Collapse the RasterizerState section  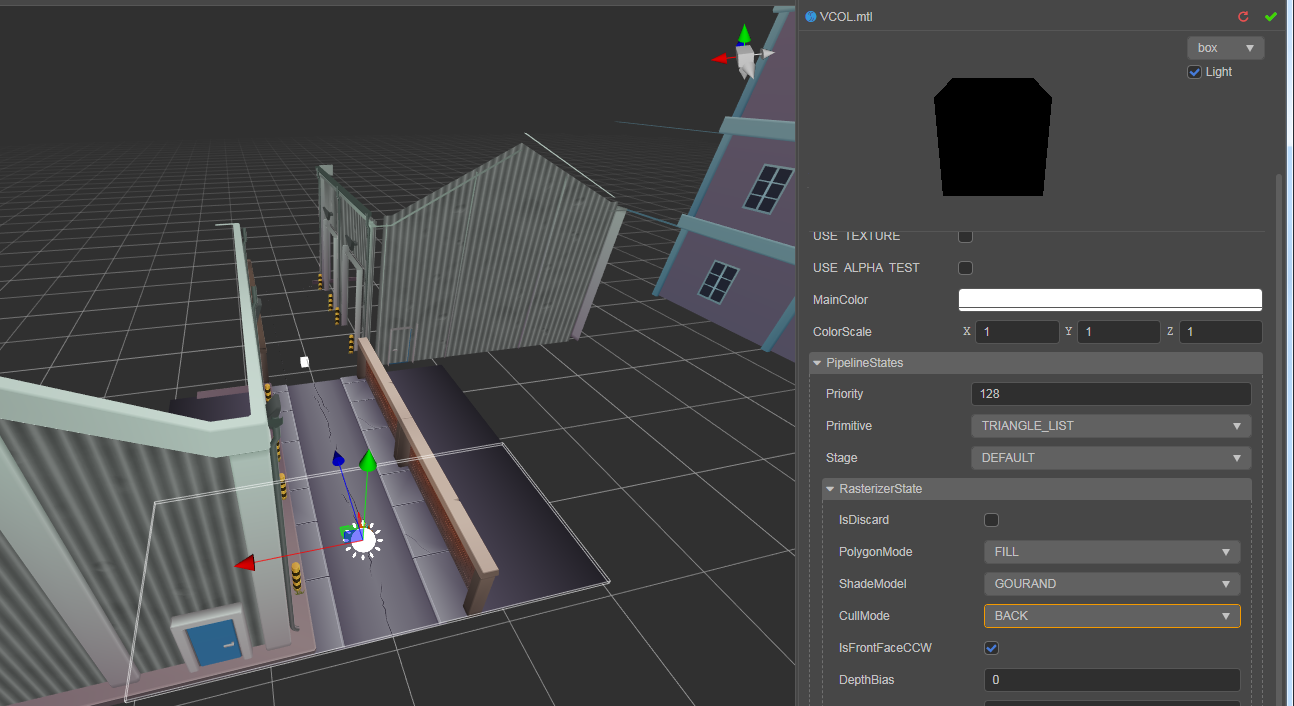830,489
